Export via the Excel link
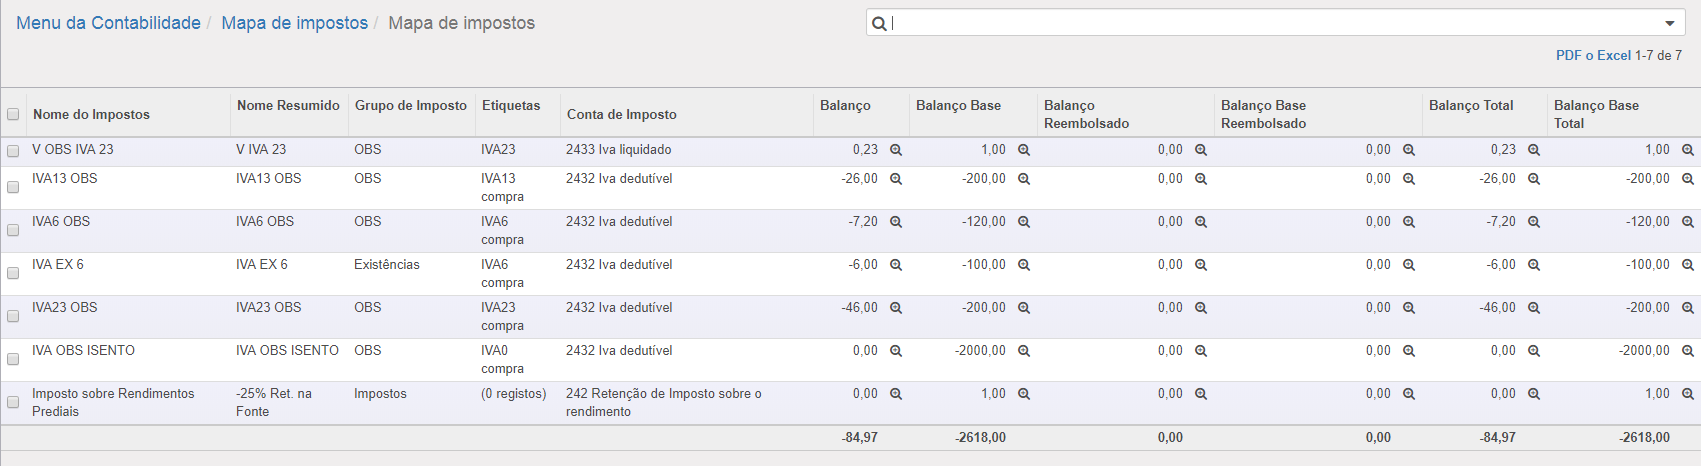Viewport: 1701px width, 466px height. tap(1614, 55)
